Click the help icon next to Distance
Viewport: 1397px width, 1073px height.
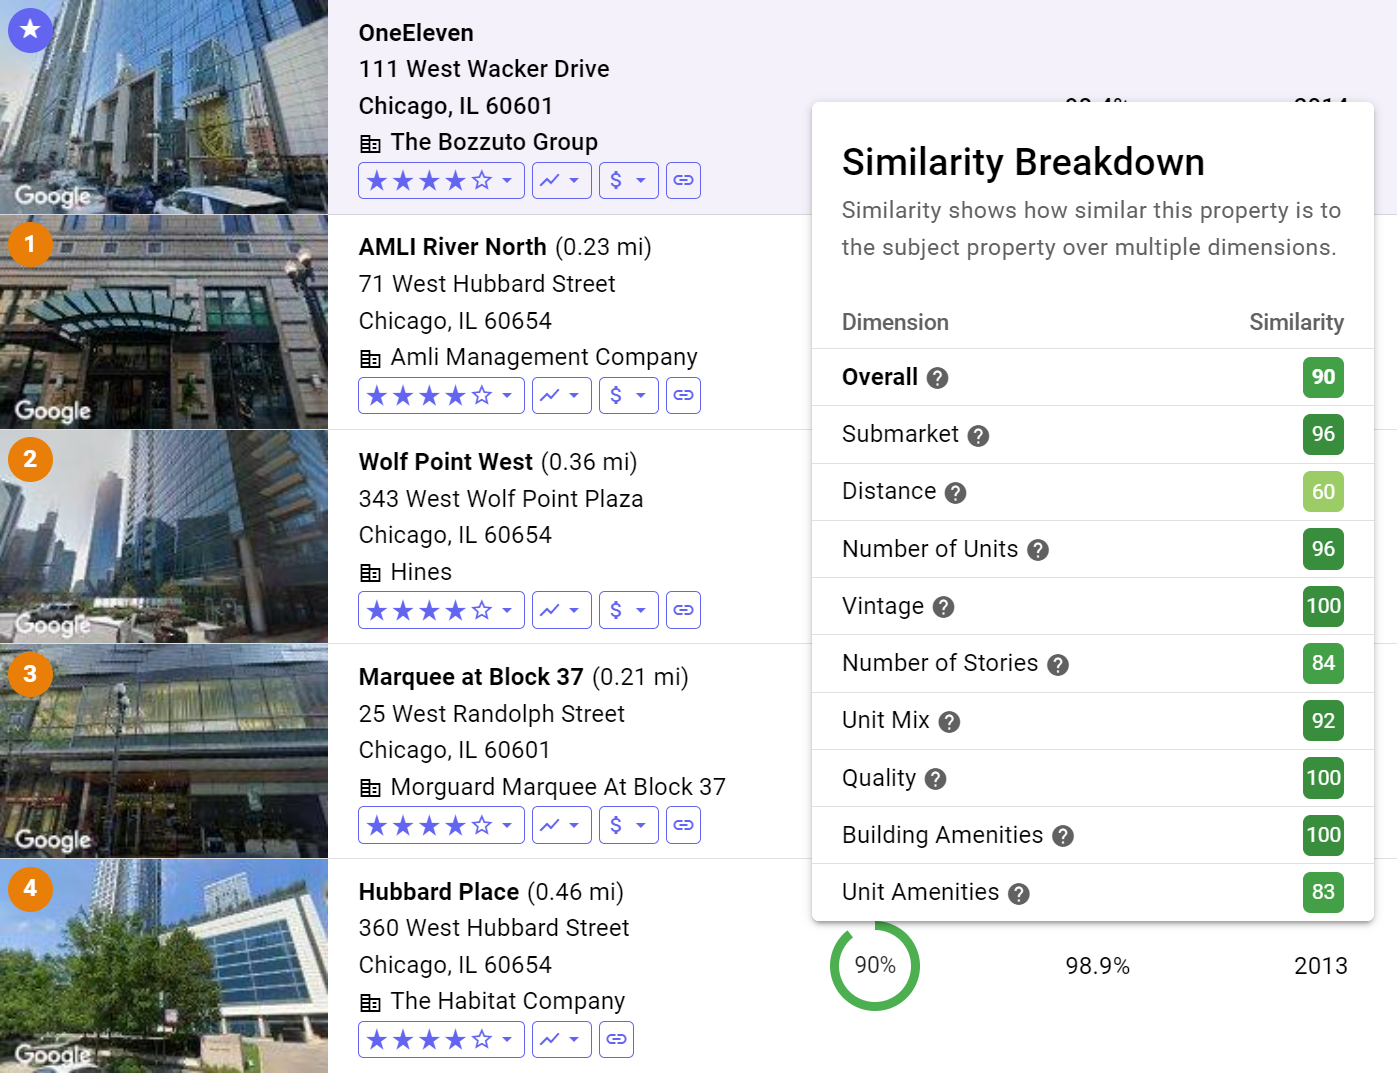coord(954,492)
